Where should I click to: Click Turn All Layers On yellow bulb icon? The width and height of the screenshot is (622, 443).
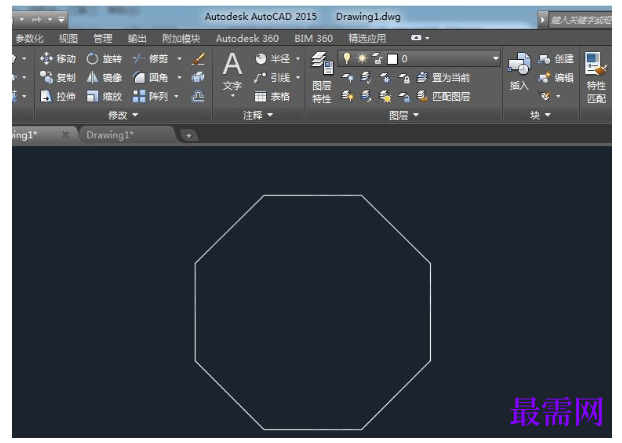(x=347, y=96)
